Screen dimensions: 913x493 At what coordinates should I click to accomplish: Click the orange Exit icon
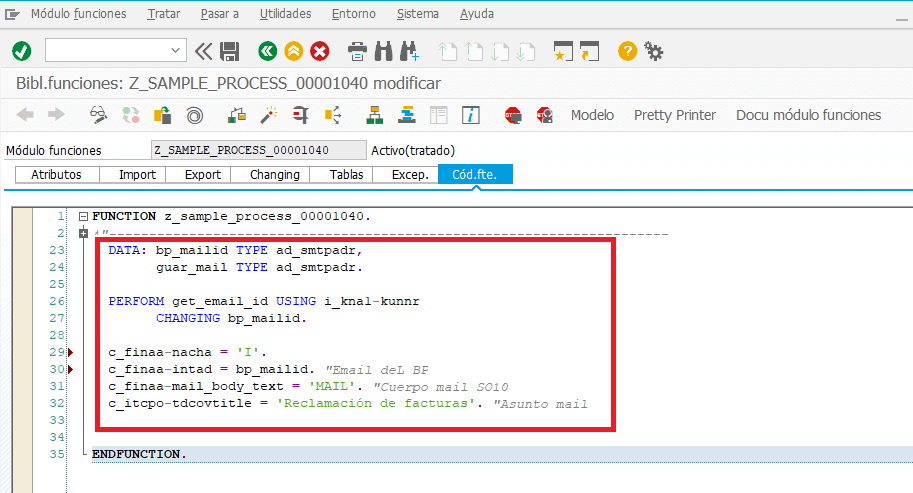click(293, 51)
